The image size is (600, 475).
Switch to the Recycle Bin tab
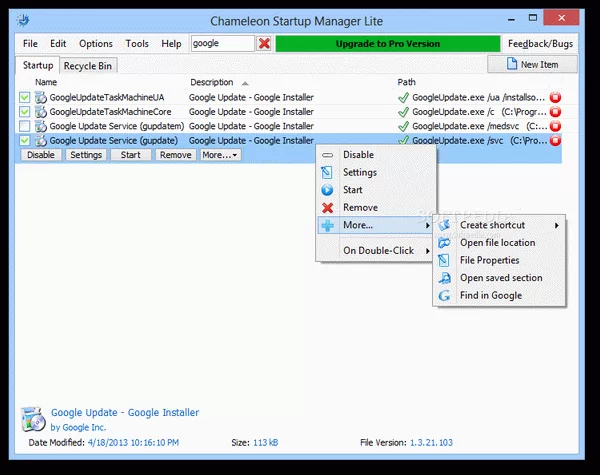87,66
